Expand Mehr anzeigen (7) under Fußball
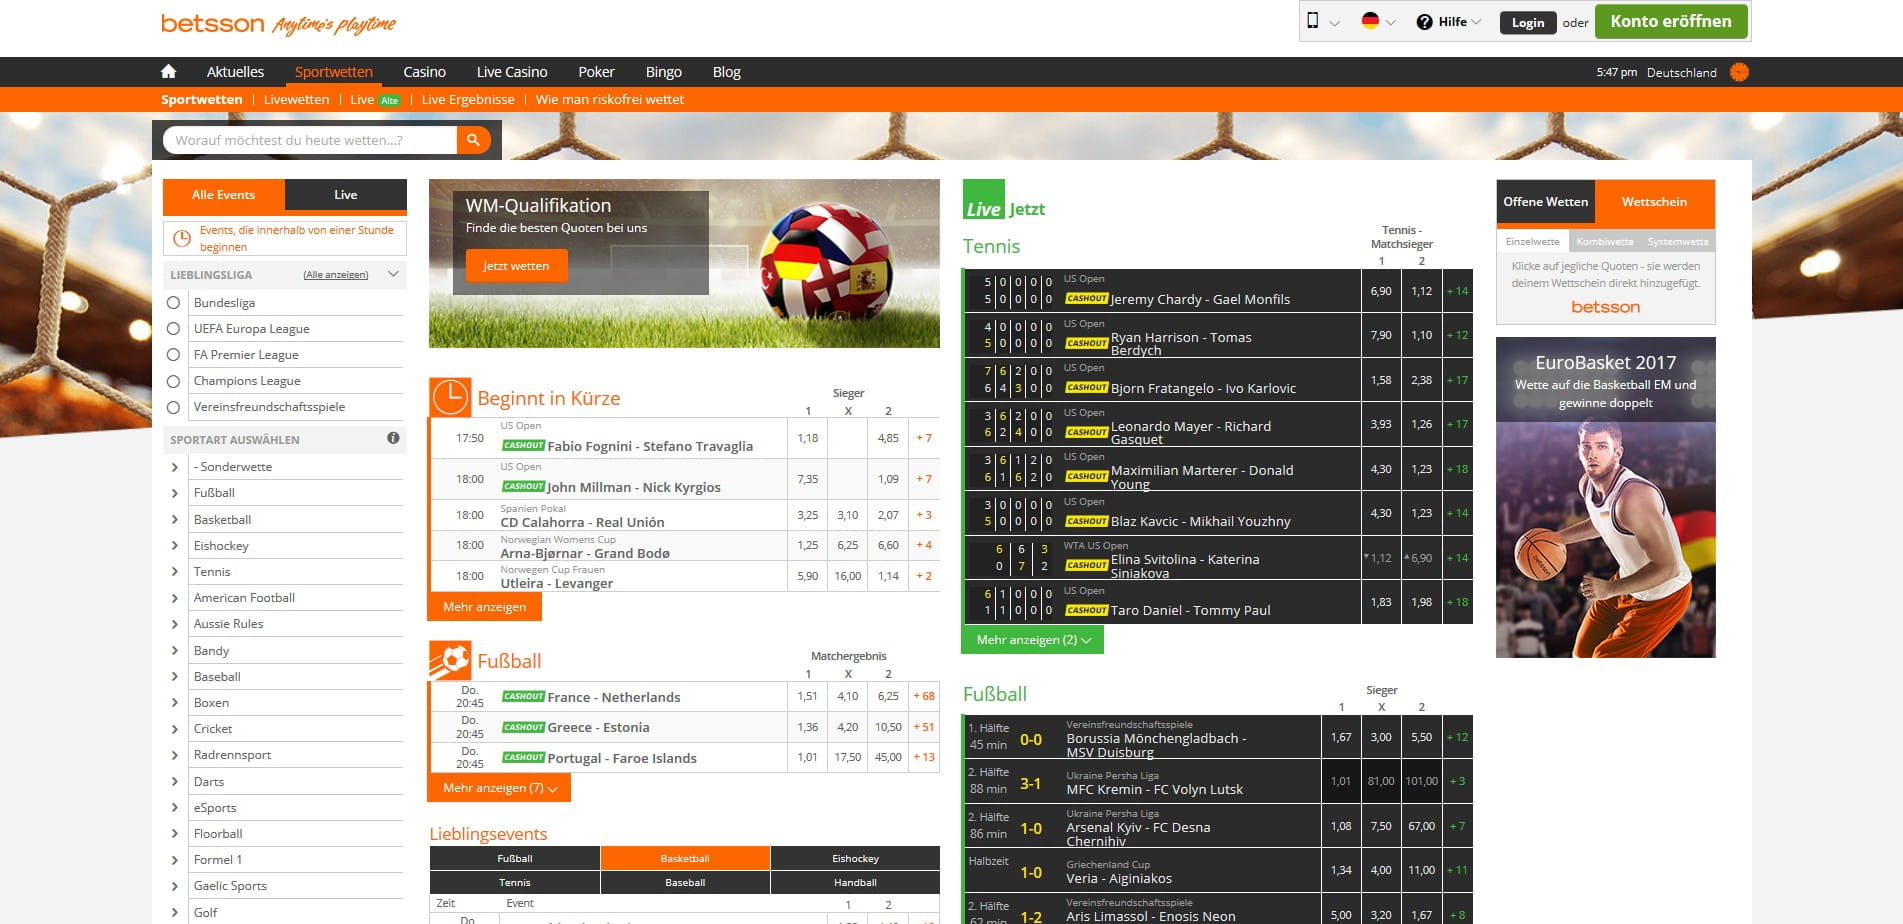1903x924 pixels. [x=500, y=787]
